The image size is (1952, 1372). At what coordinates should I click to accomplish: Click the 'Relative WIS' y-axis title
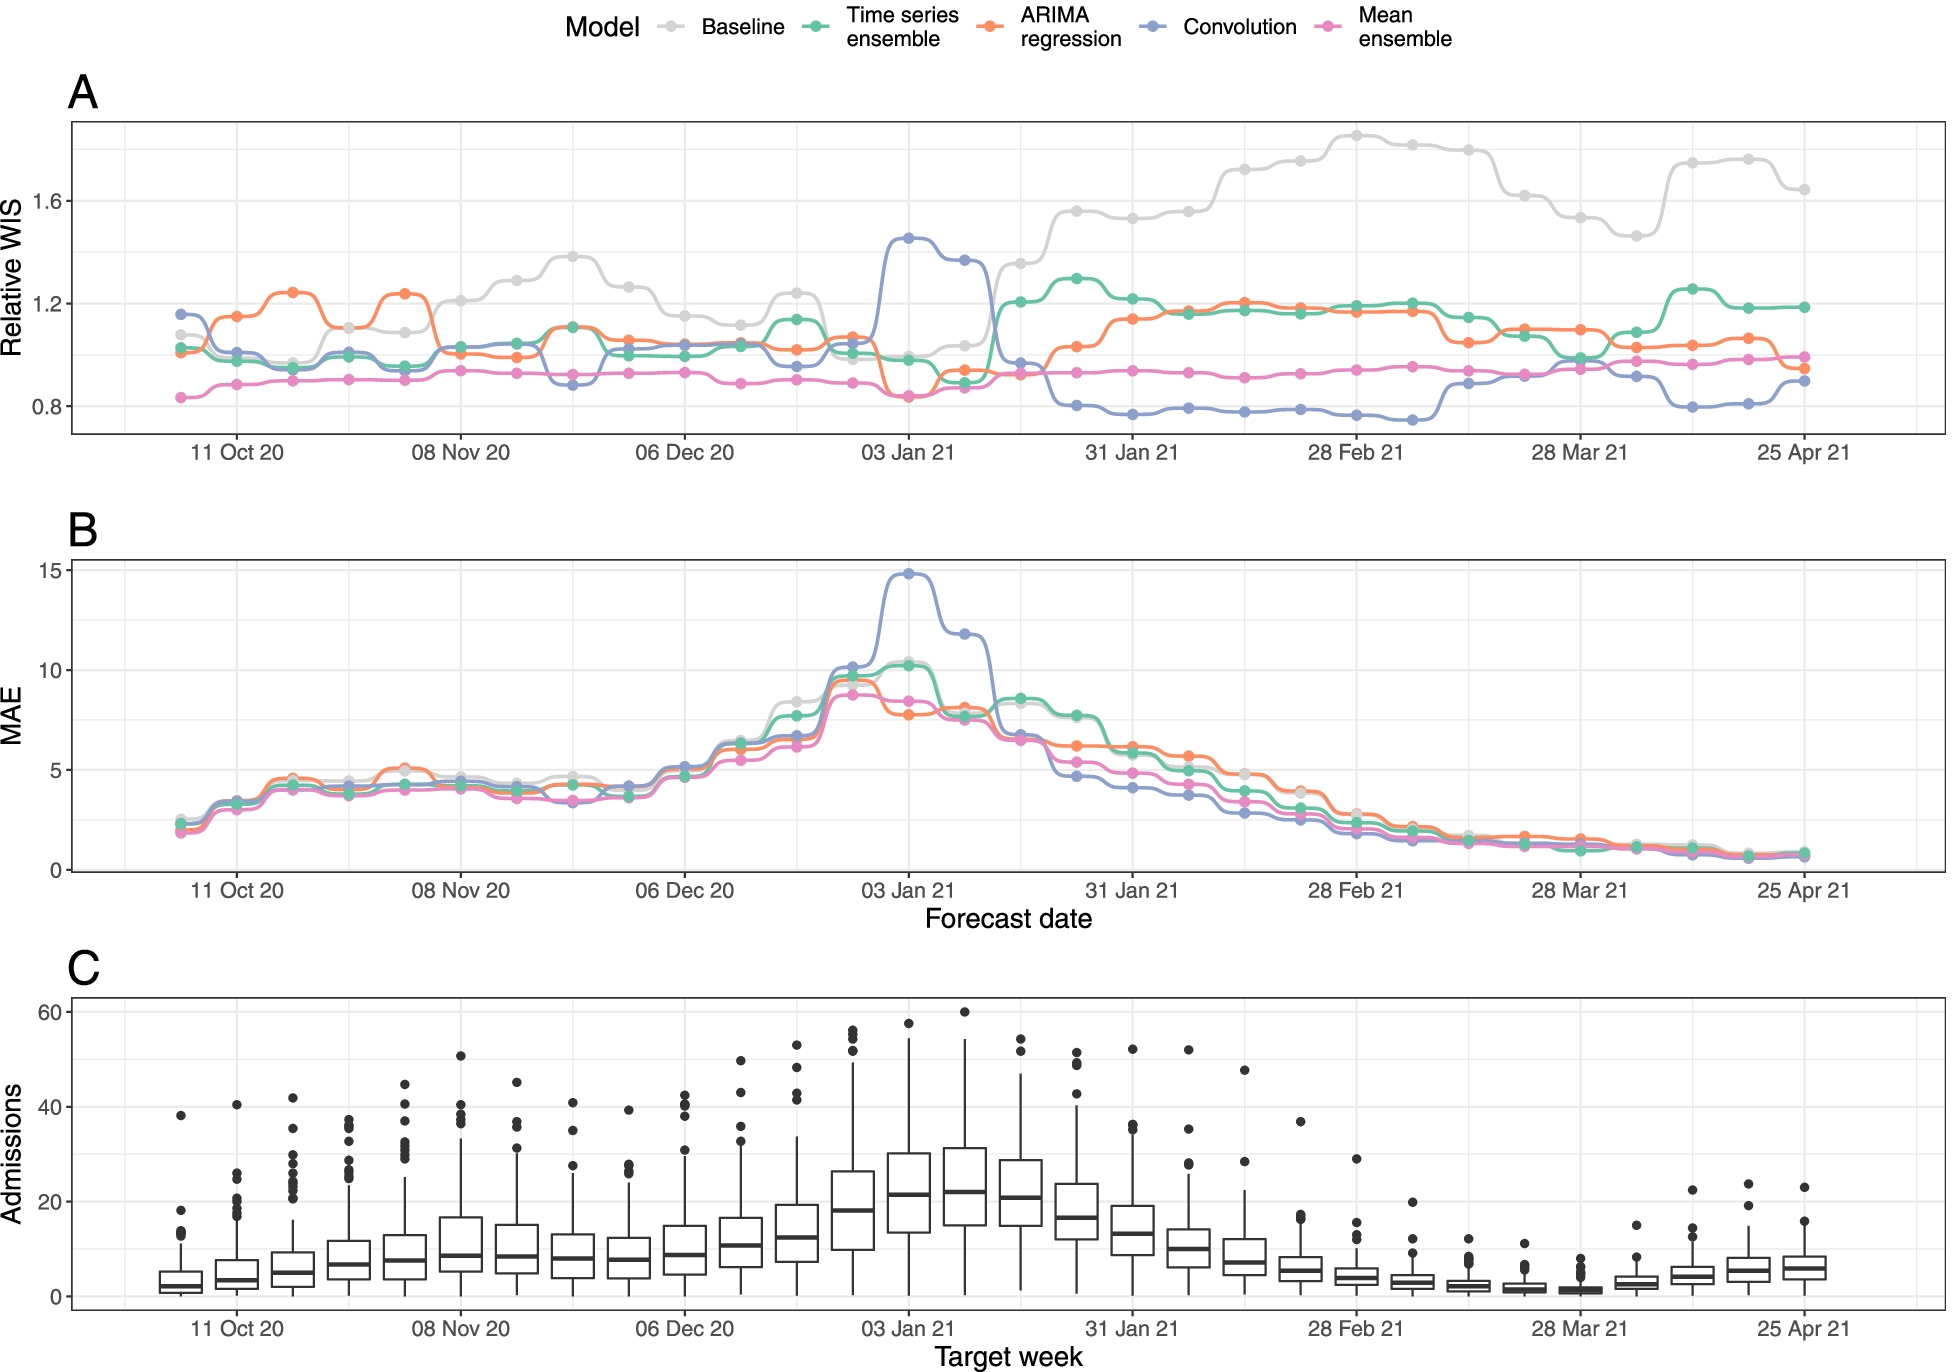click(12, 278)
